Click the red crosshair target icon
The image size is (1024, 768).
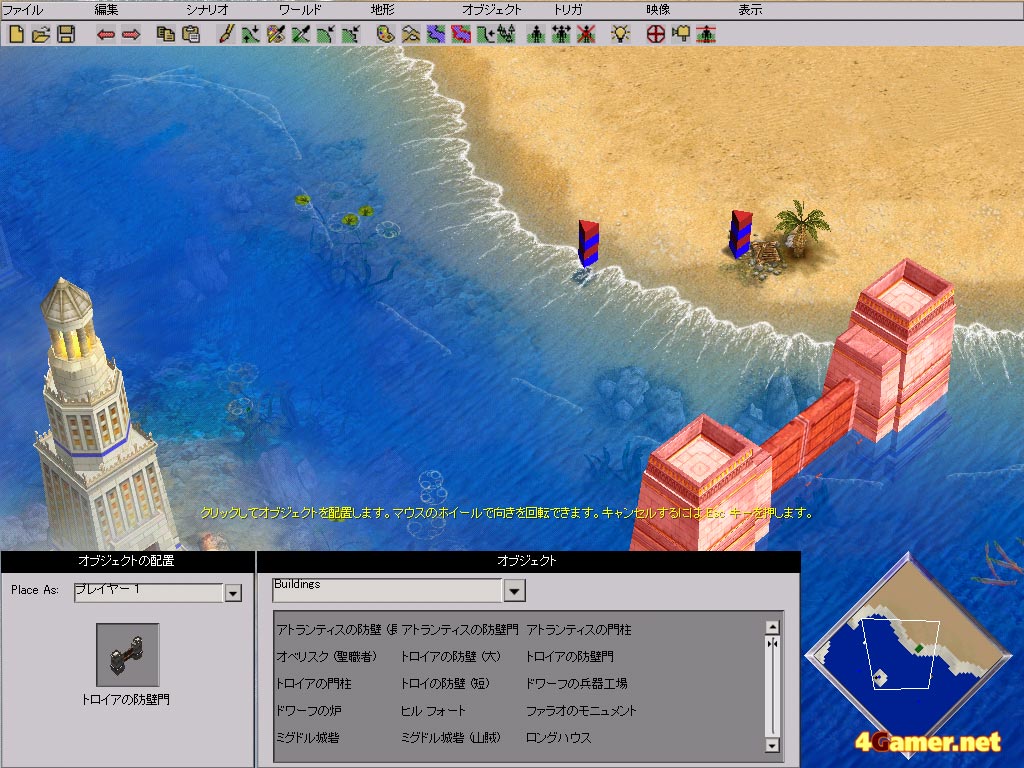(656, 34)
